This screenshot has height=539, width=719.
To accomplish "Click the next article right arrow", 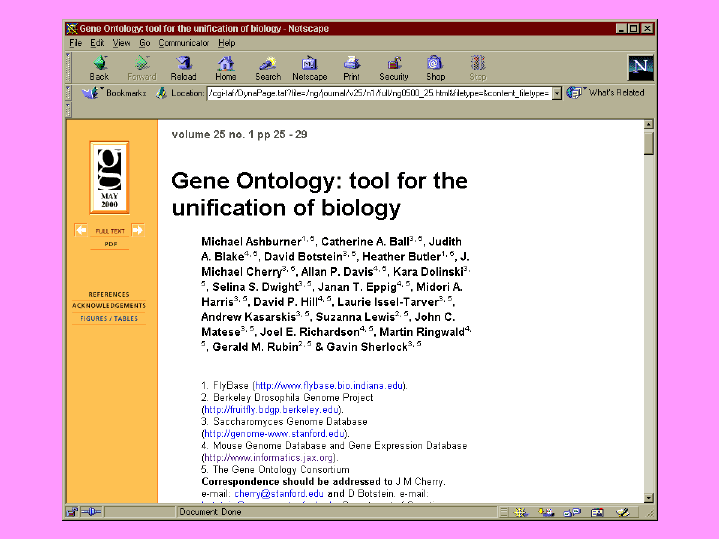I will pyautogui.click(x=138, y=231).
